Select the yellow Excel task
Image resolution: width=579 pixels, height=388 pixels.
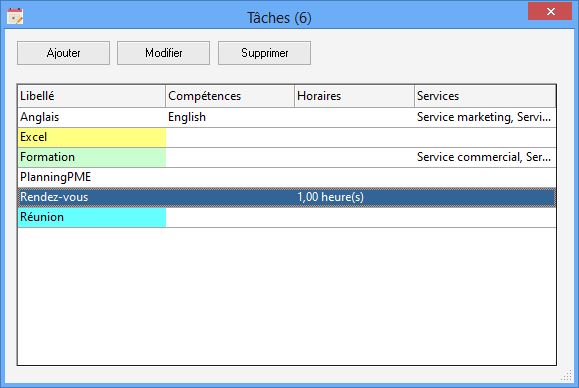pyautogui.click(x=92, y=137)
